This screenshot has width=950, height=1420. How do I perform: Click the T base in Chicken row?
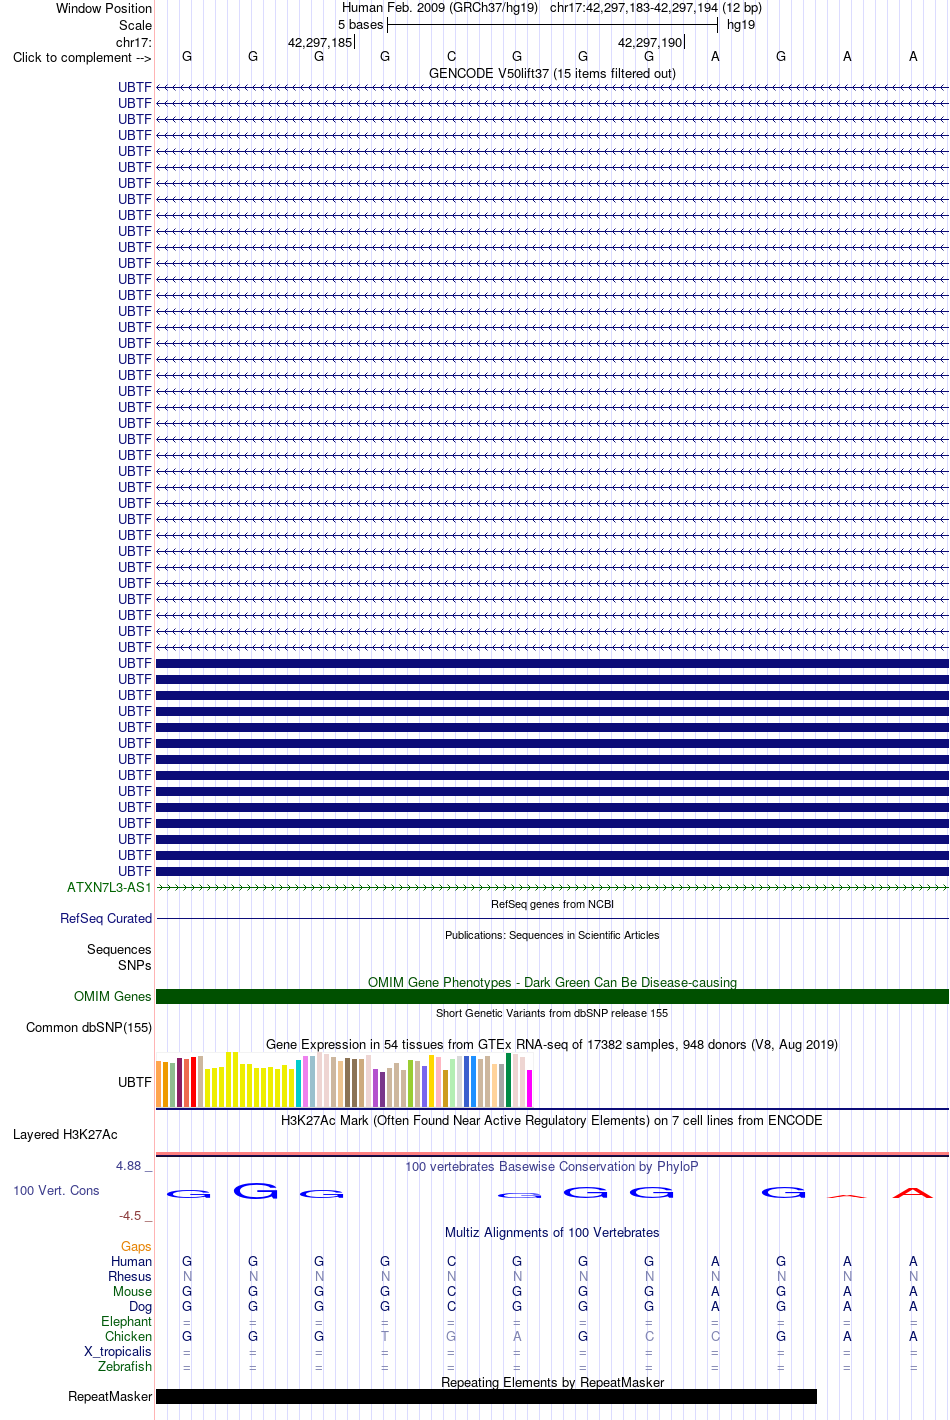[385, 1336]
